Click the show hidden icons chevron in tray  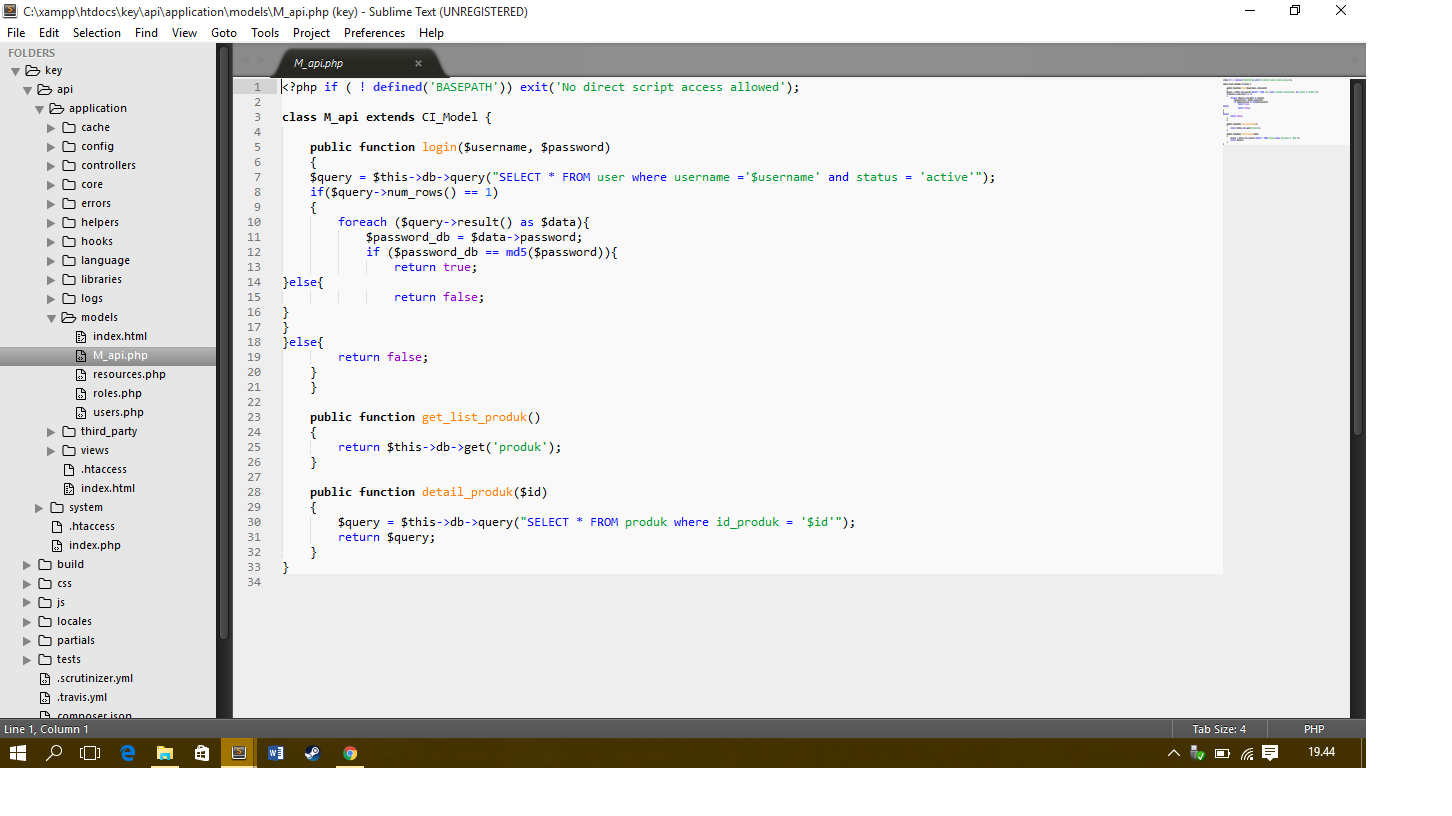(1172, 752)
